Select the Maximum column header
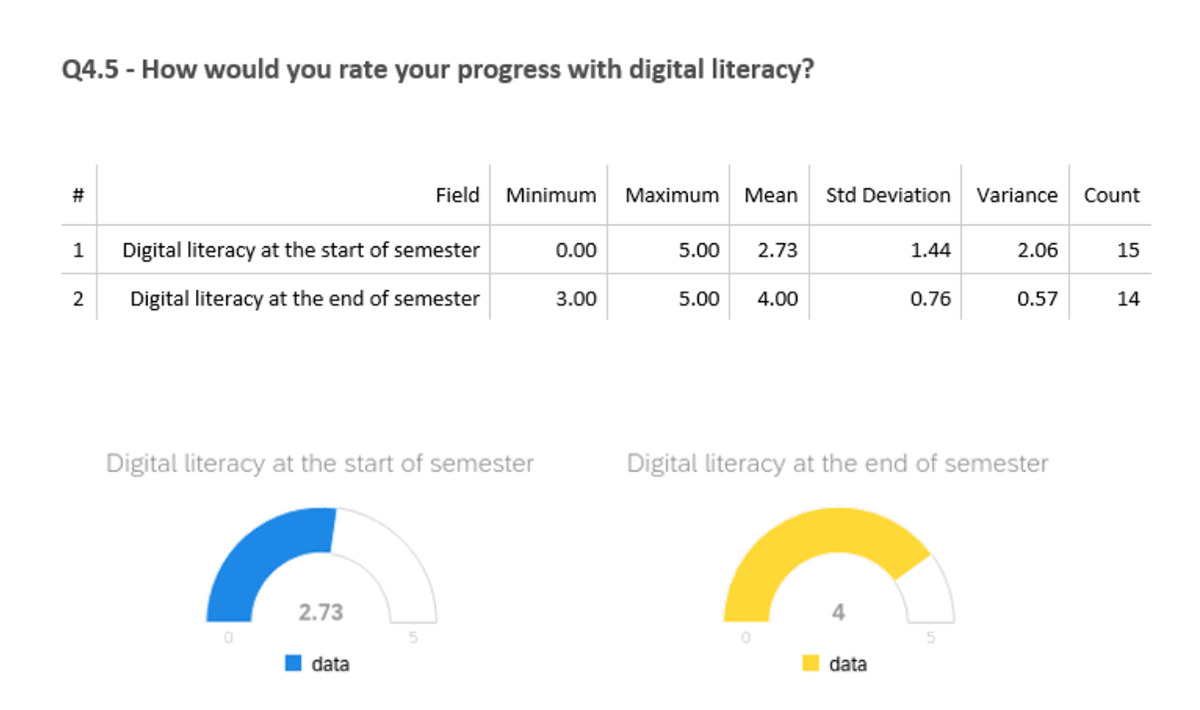This screenshot has width=1200, height=710. [x=672, y=196]
